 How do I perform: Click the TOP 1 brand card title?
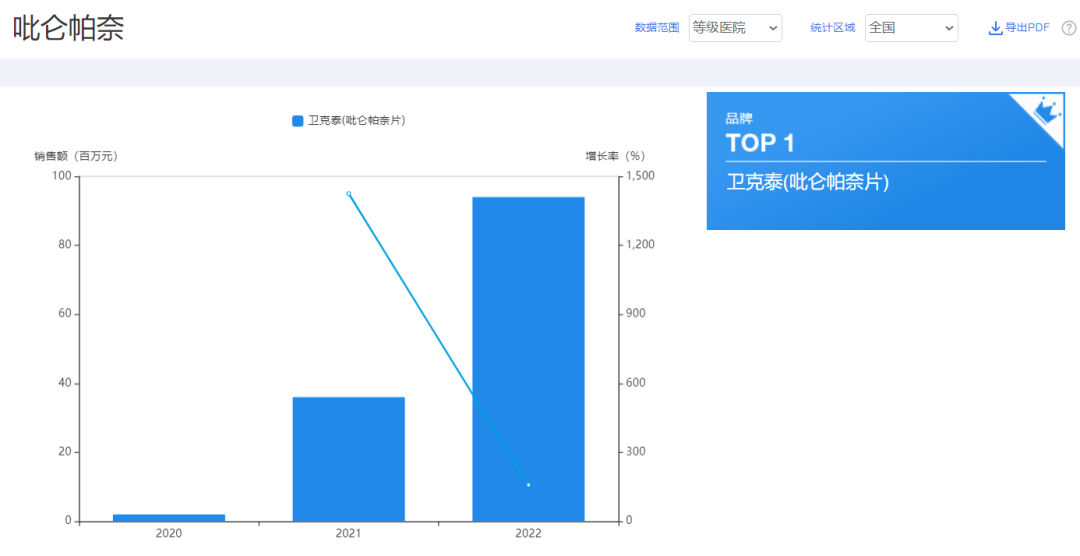coord(760,143)
